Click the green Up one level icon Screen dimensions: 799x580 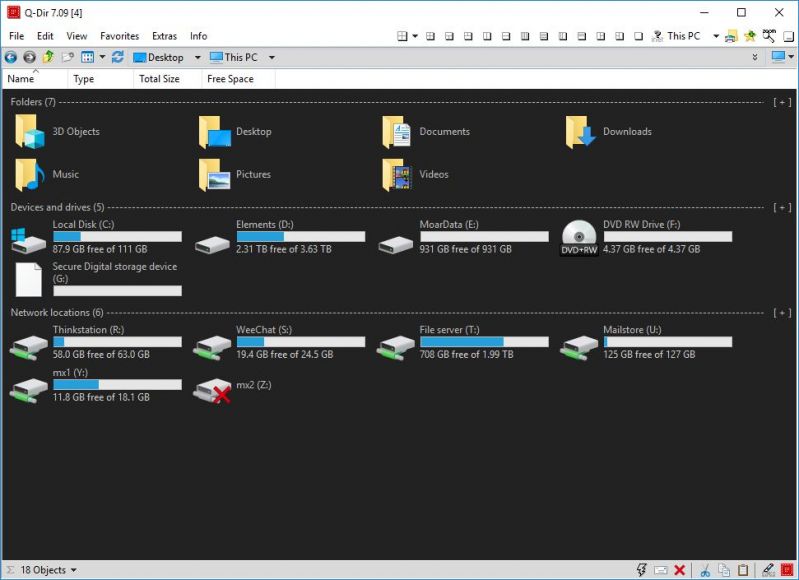pos(48,57)
